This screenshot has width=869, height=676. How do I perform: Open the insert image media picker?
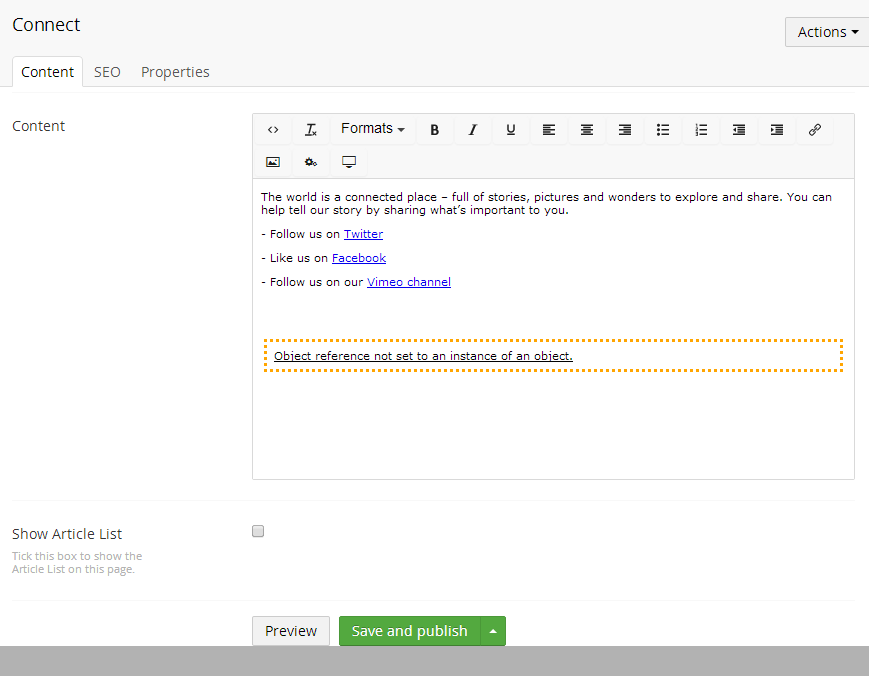coord(273,162)
